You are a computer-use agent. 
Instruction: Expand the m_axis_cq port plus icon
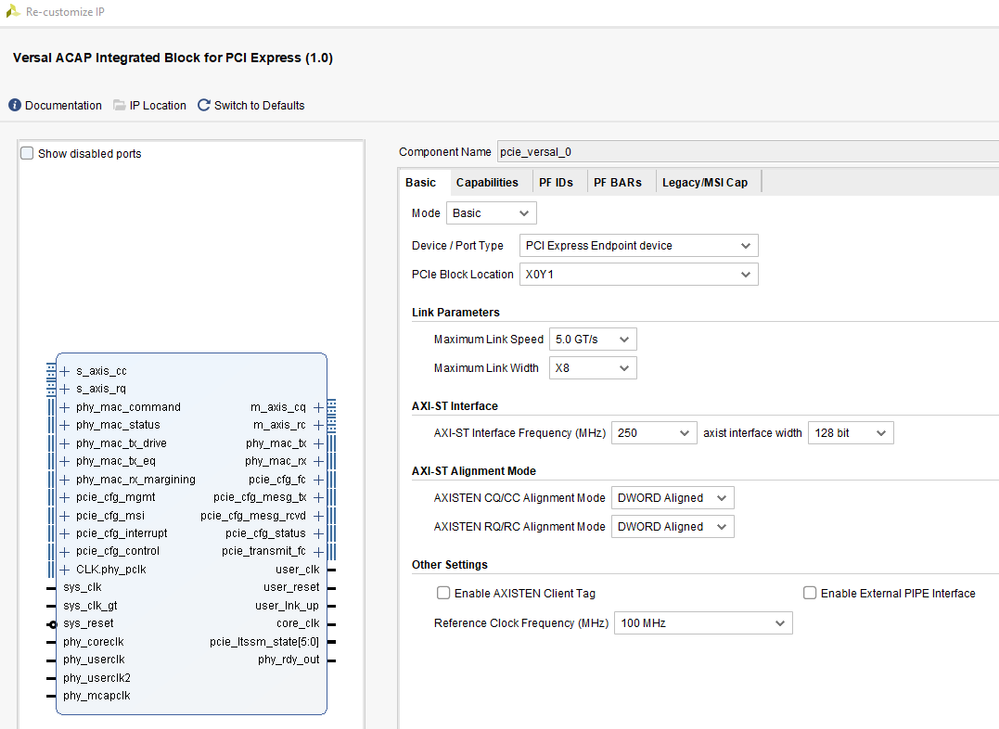[x=318, y=407]
